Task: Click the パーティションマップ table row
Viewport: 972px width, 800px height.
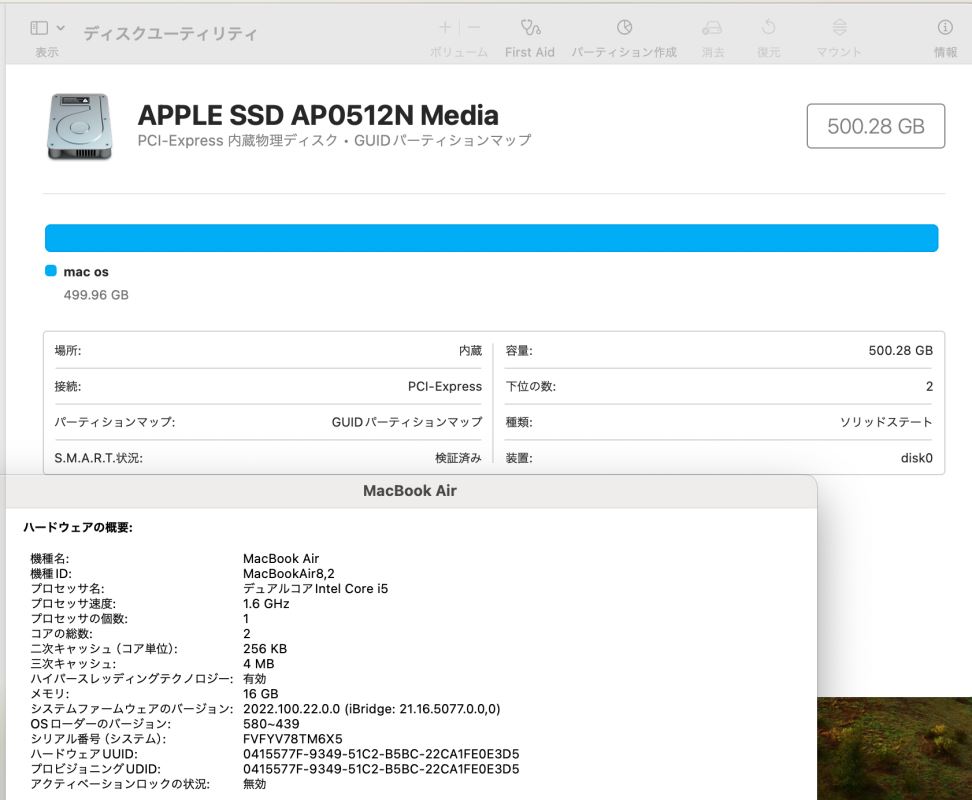Action: (x=267, y=422)
